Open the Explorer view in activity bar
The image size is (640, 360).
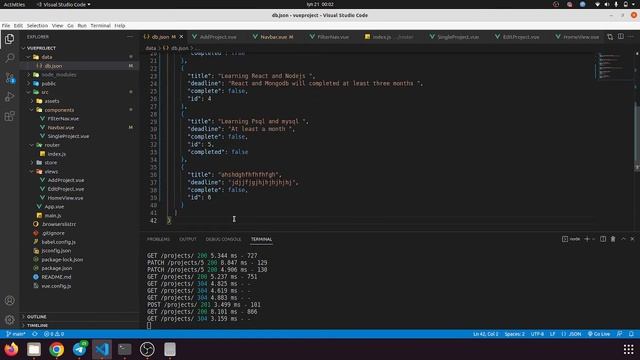(9, 39)
